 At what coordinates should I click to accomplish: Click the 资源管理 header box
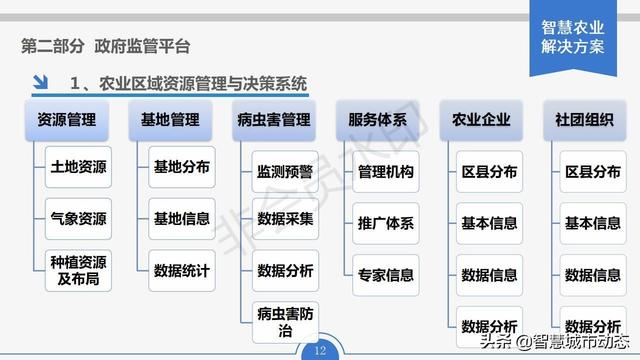[x=67, y=120]
